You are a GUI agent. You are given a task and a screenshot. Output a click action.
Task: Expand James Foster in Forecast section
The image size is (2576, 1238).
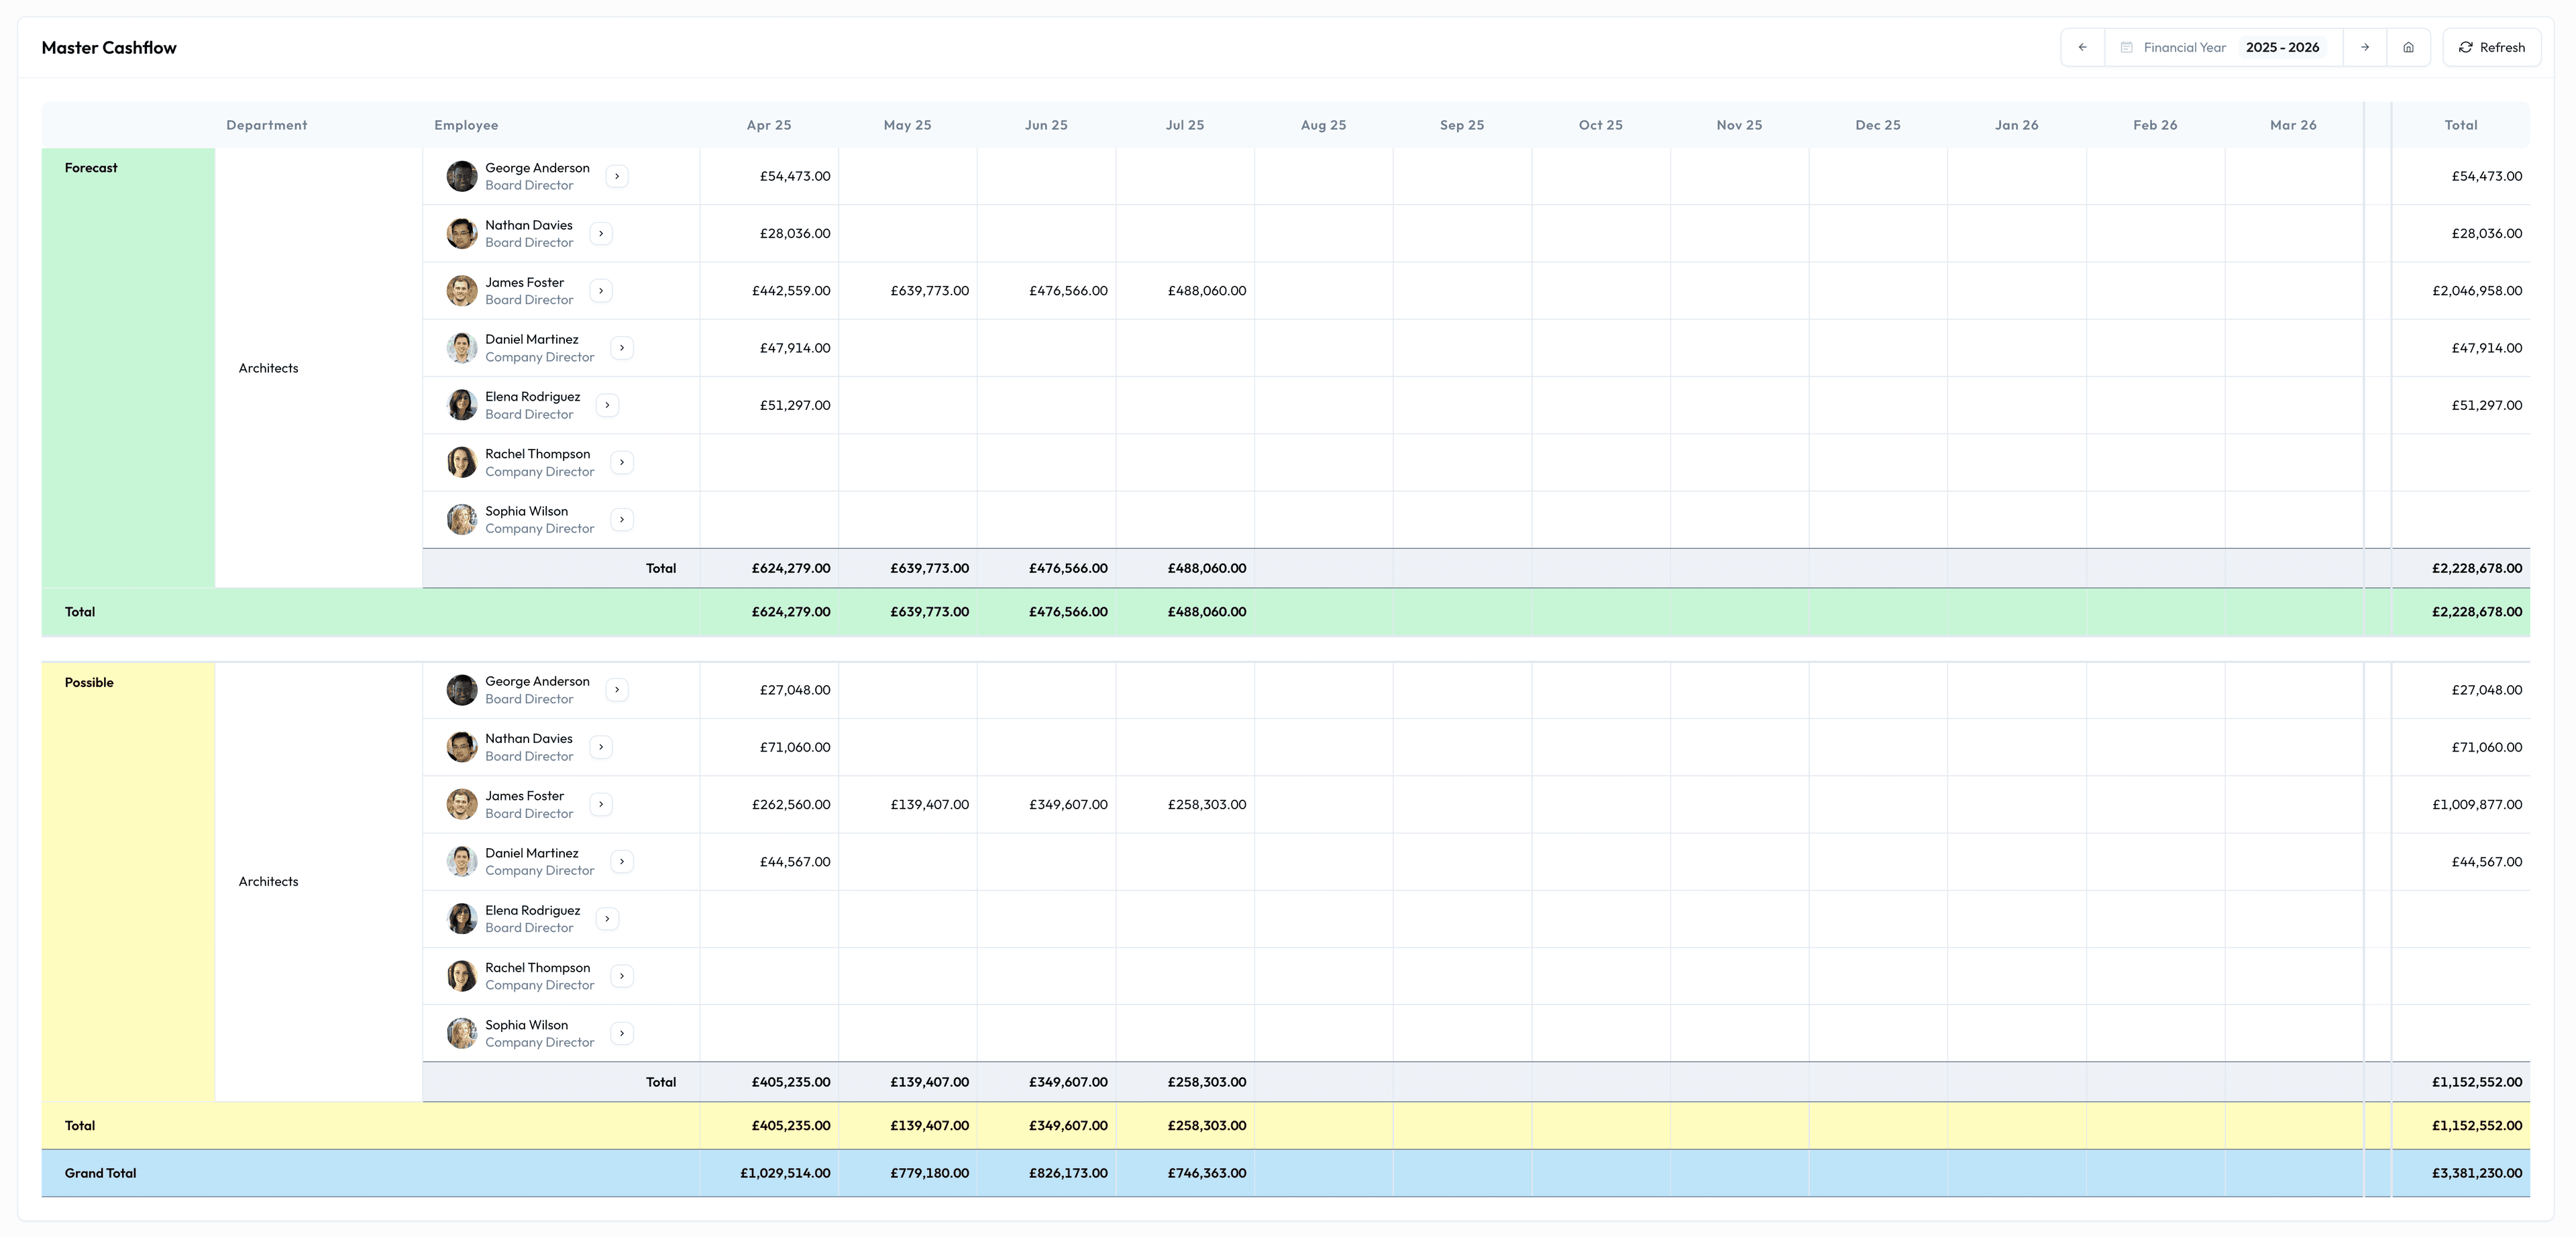pyautogui.click(x=601, y=291)
